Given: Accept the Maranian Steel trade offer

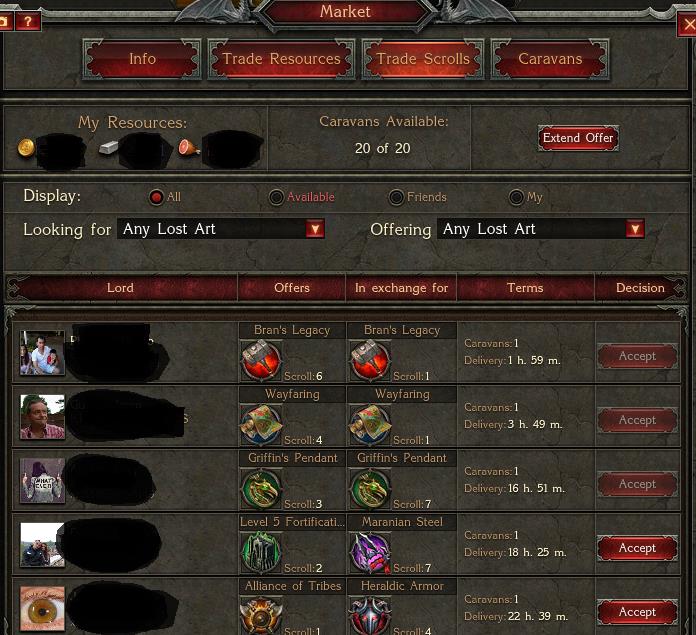Looking at the screenshot, I should click(x=637, y=548).
